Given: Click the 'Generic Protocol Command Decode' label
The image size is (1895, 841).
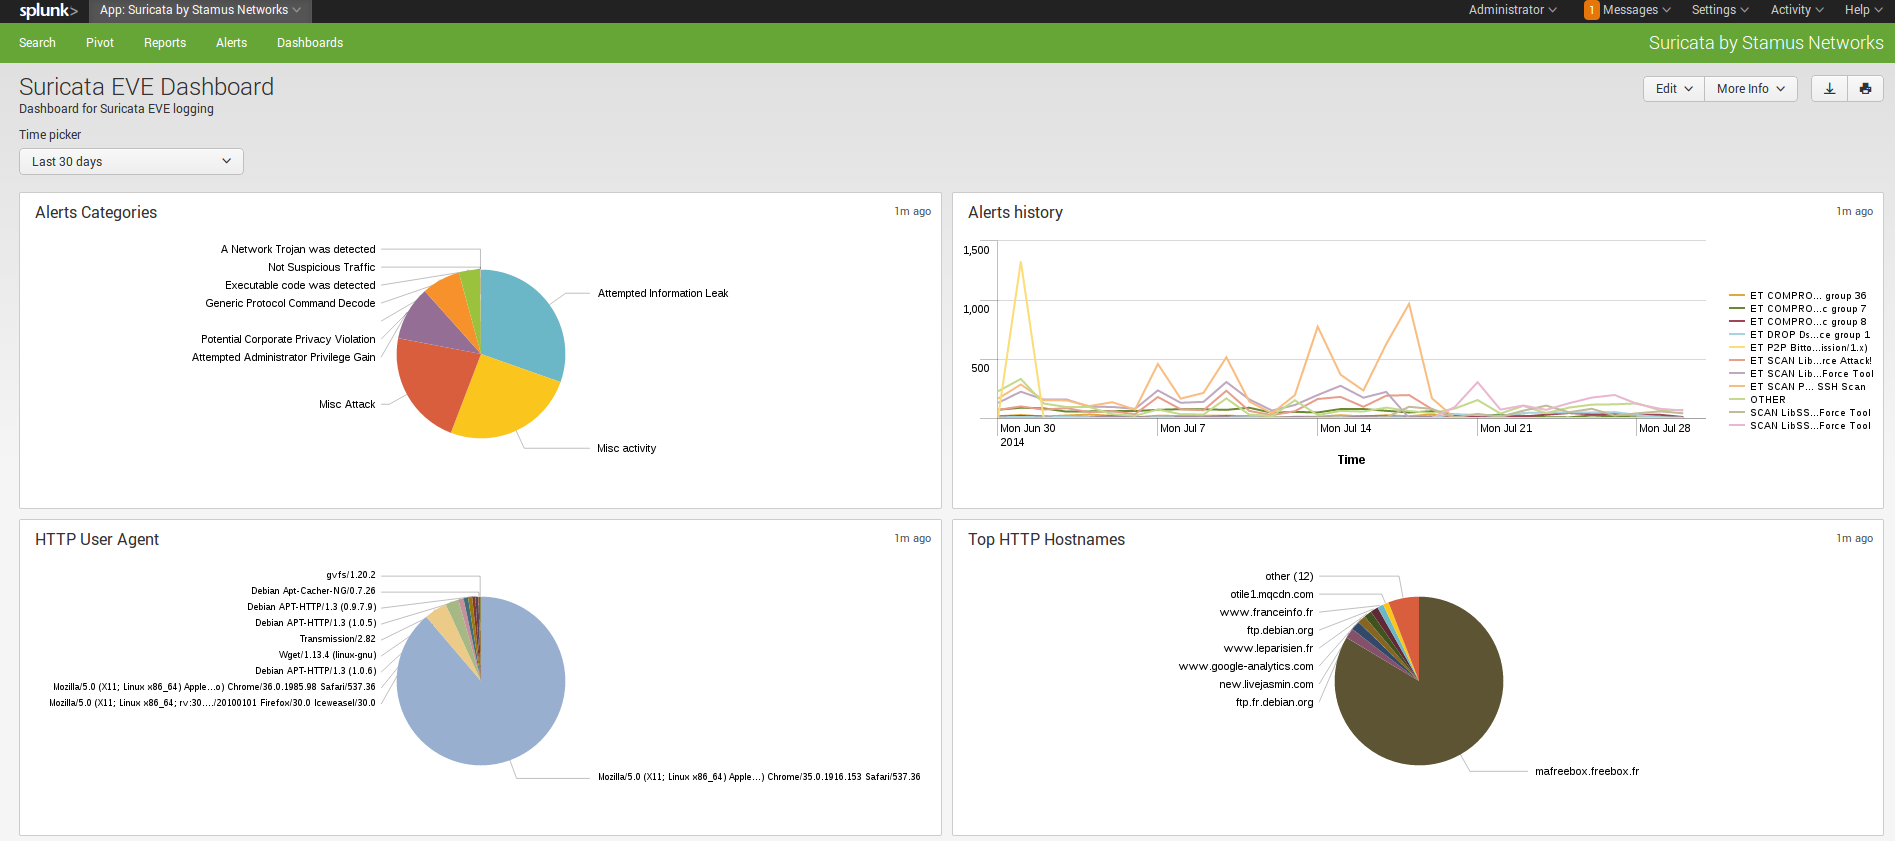Looking at the screenshot, I should tap(290, 304).
